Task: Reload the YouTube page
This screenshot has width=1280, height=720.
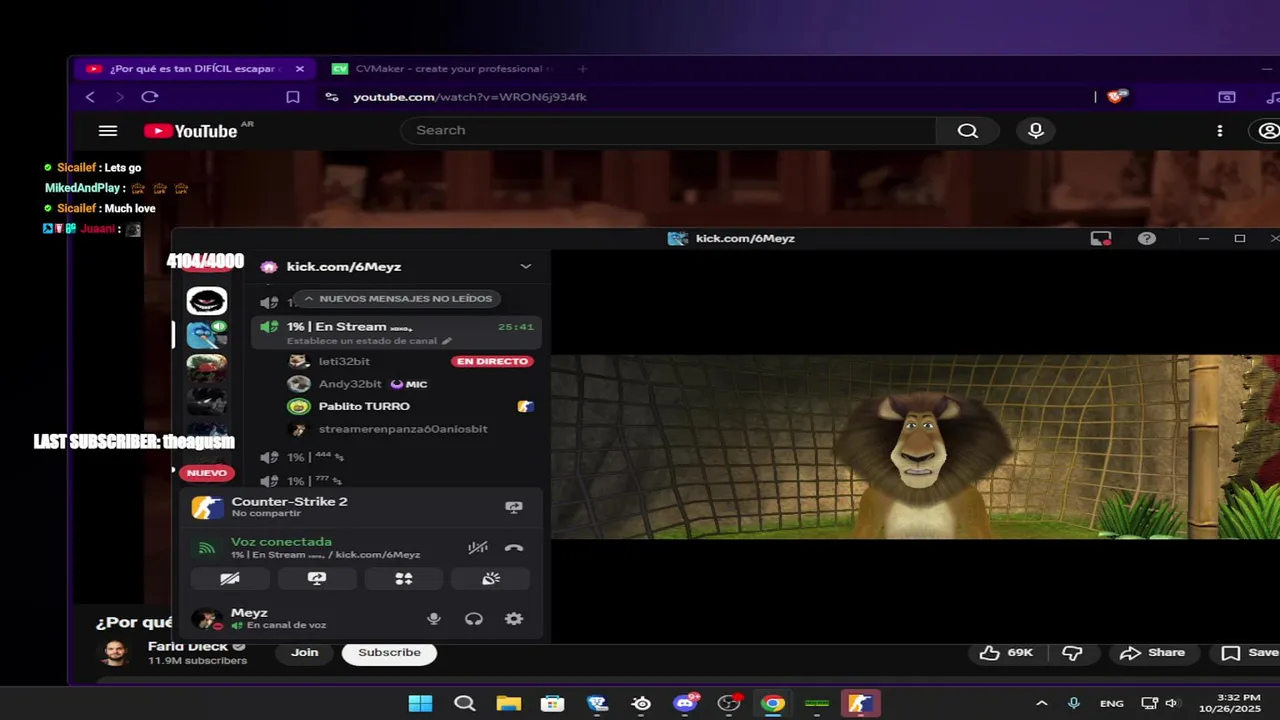Action: [150, 97]
